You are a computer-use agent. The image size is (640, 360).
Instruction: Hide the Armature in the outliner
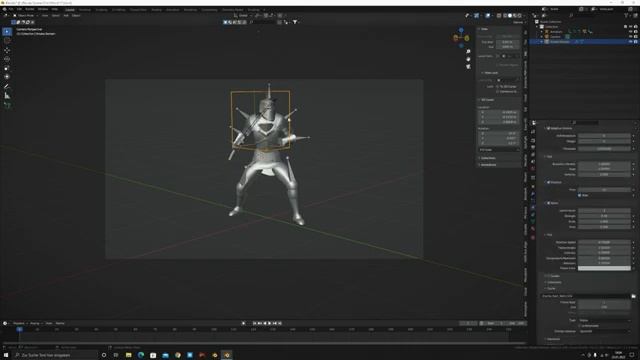pos(631,31)
